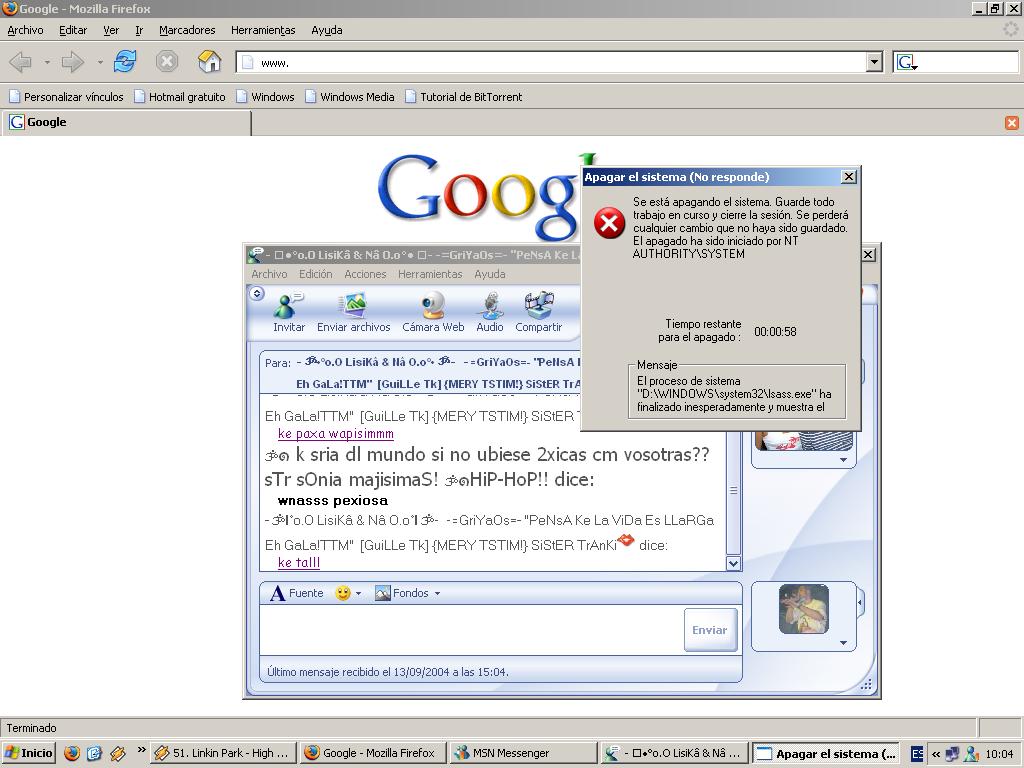The image size is (1024, 768).
Task: Expand hidden Quick Launch items chevron
Action: coord(141,750)
